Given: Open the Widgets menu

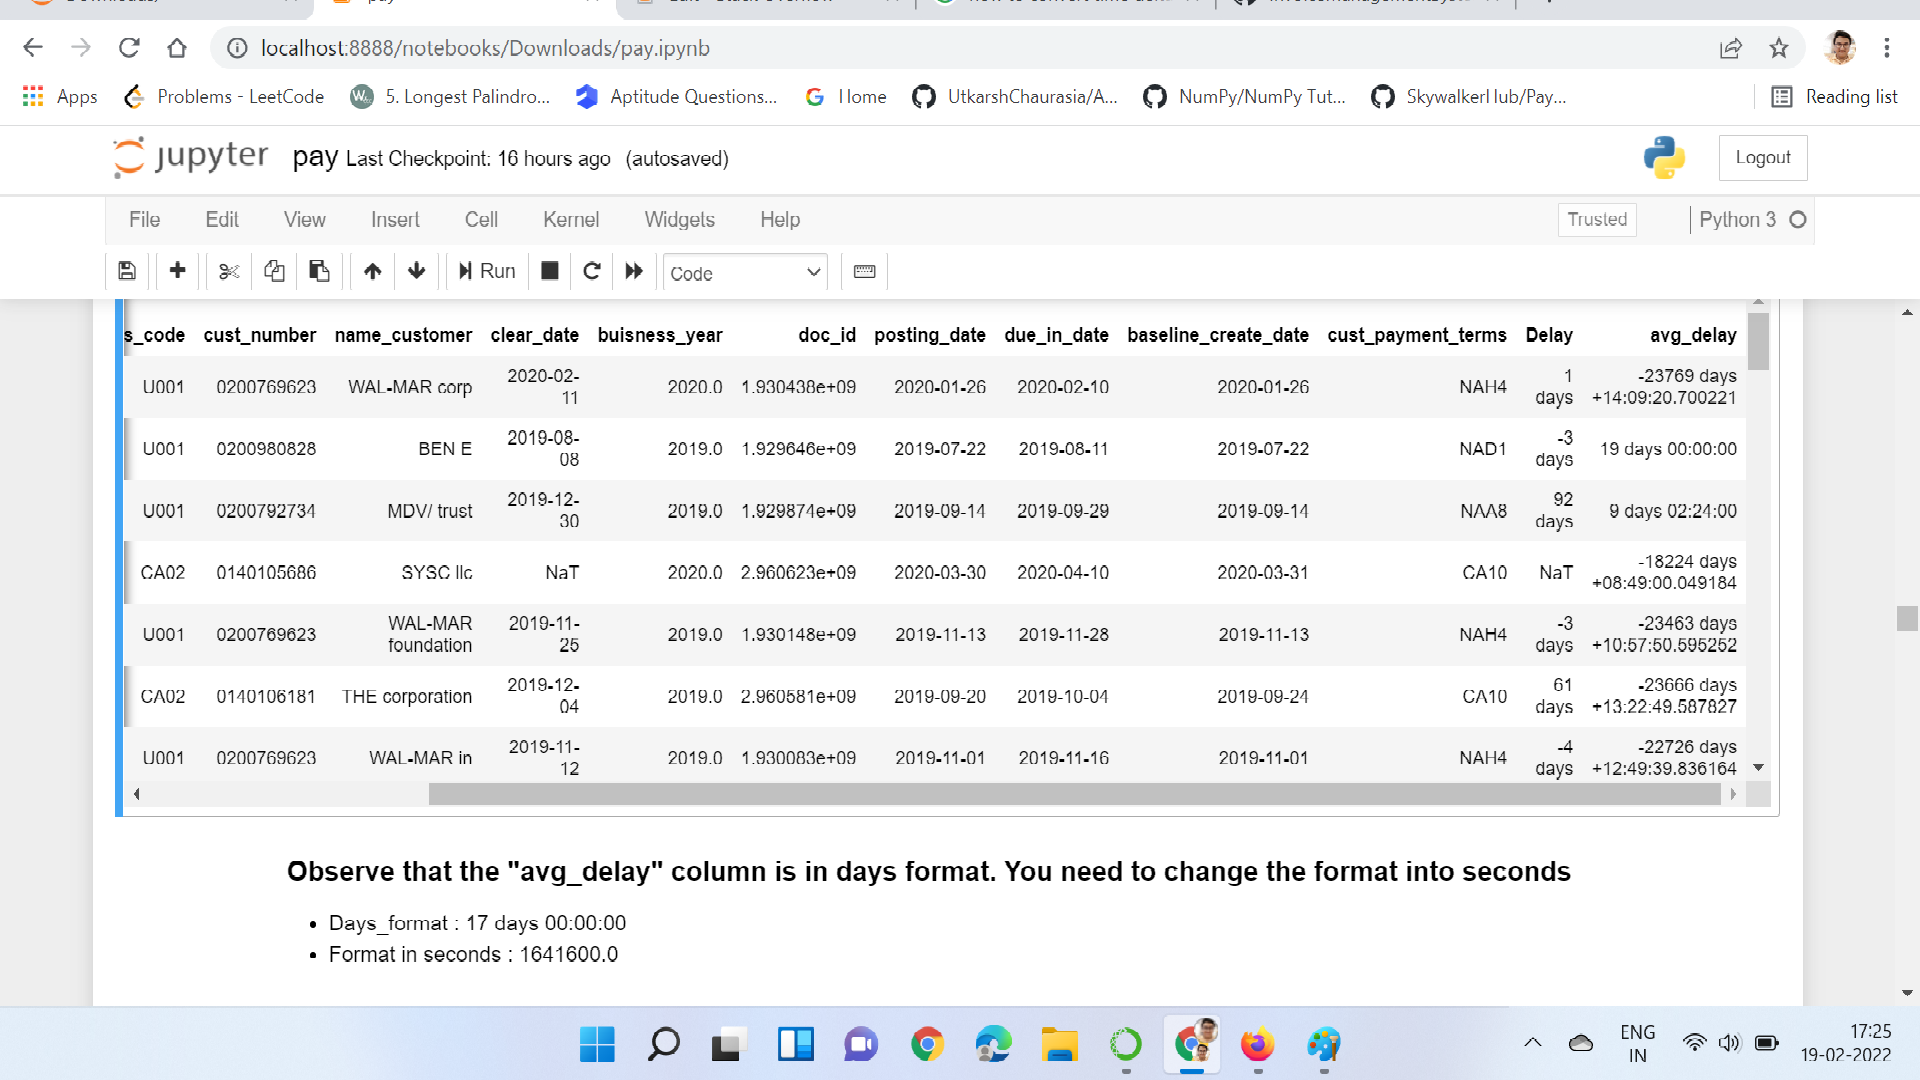Looking at the screenshot, I should click(680, 220).
